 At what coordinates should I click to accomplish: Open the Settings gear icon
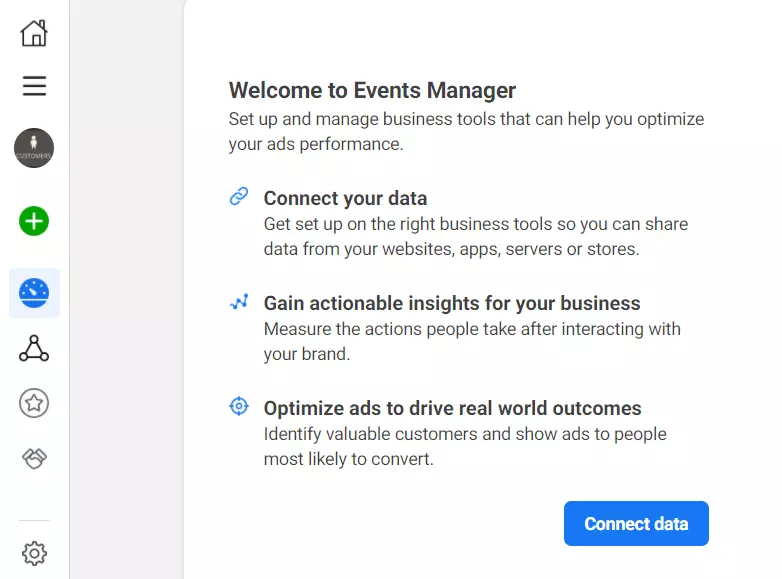34,553
